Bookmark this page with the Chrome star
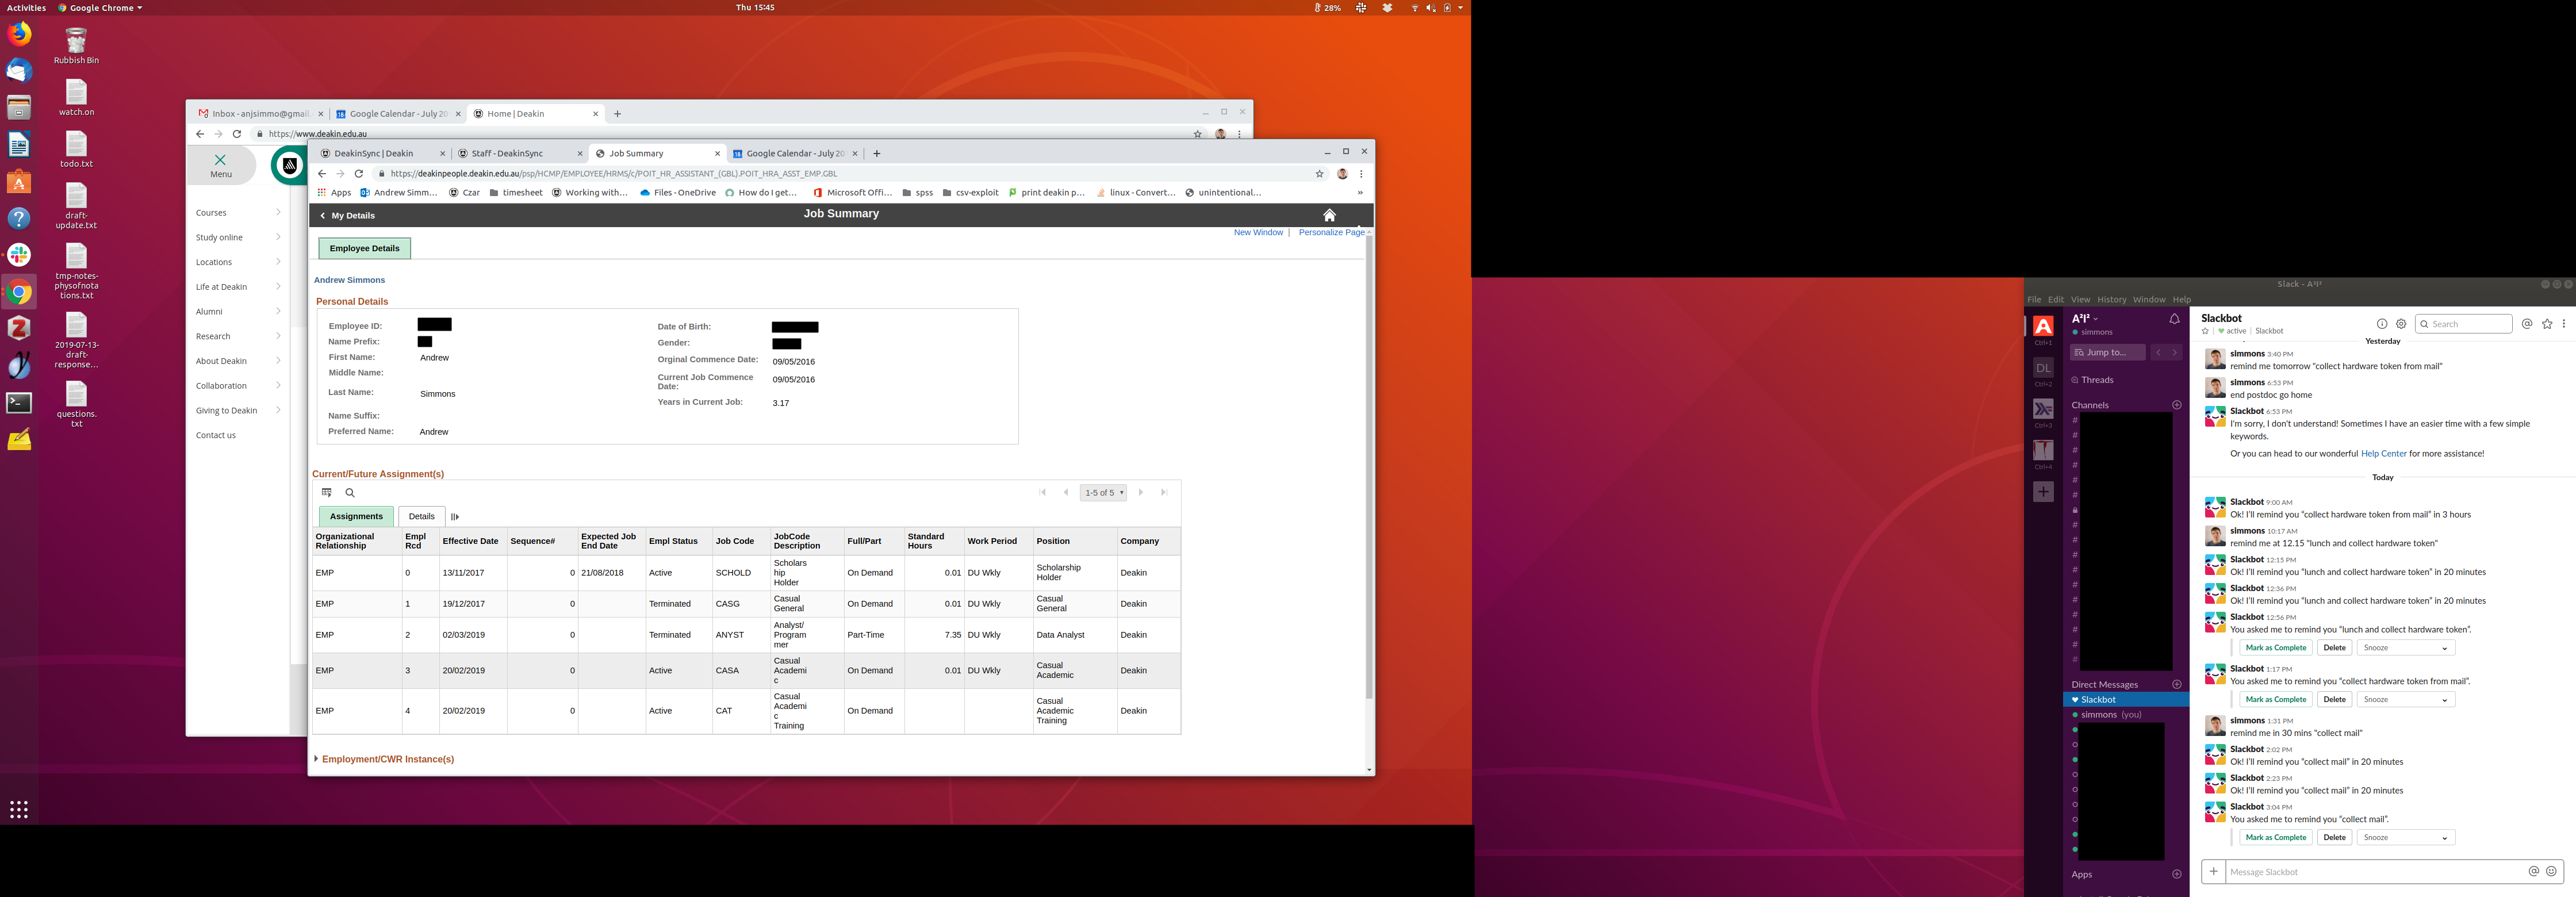 (x=1319, y=174)
